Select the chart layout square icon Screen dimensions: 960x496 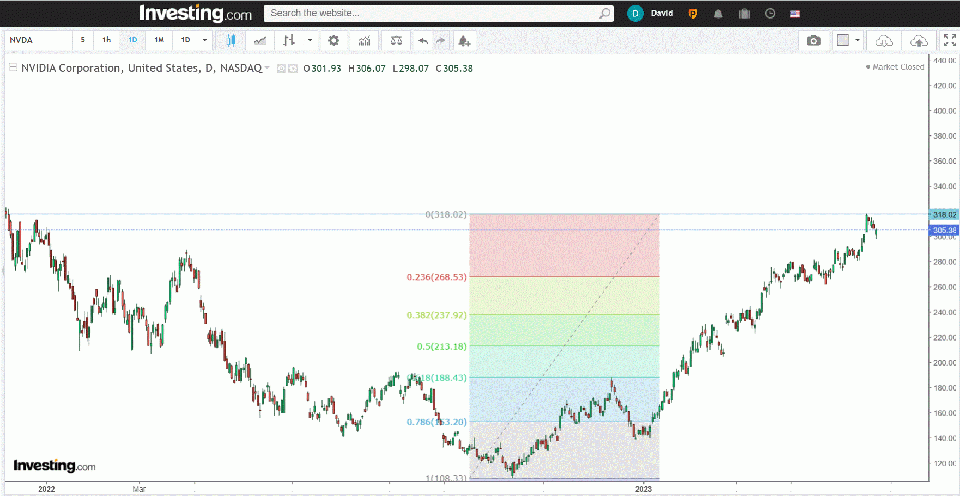[x=843, y=40]
